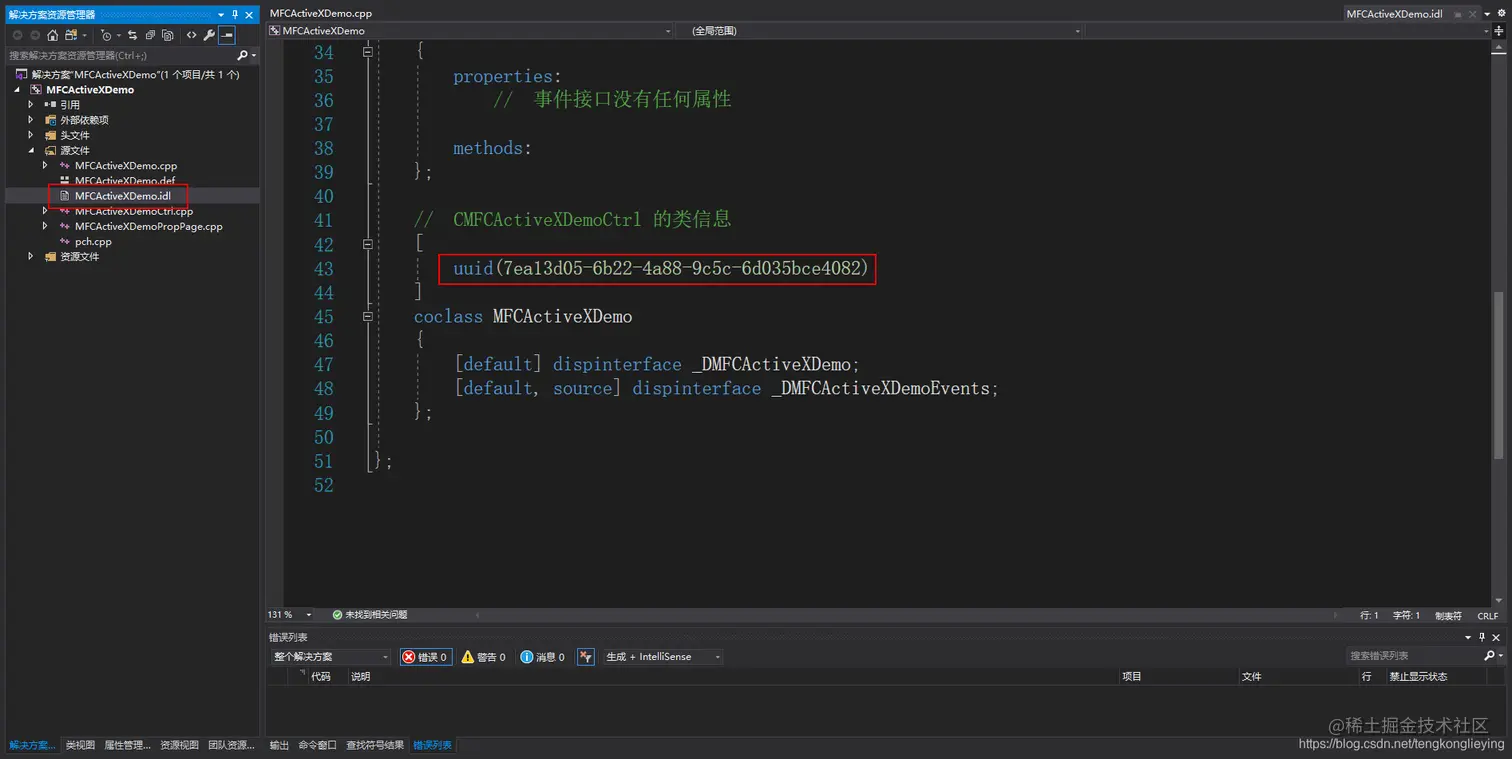Click the search magnifier in Solution Explorer
This screenshot has height=759, width=1512.
[x=242, y=55]
